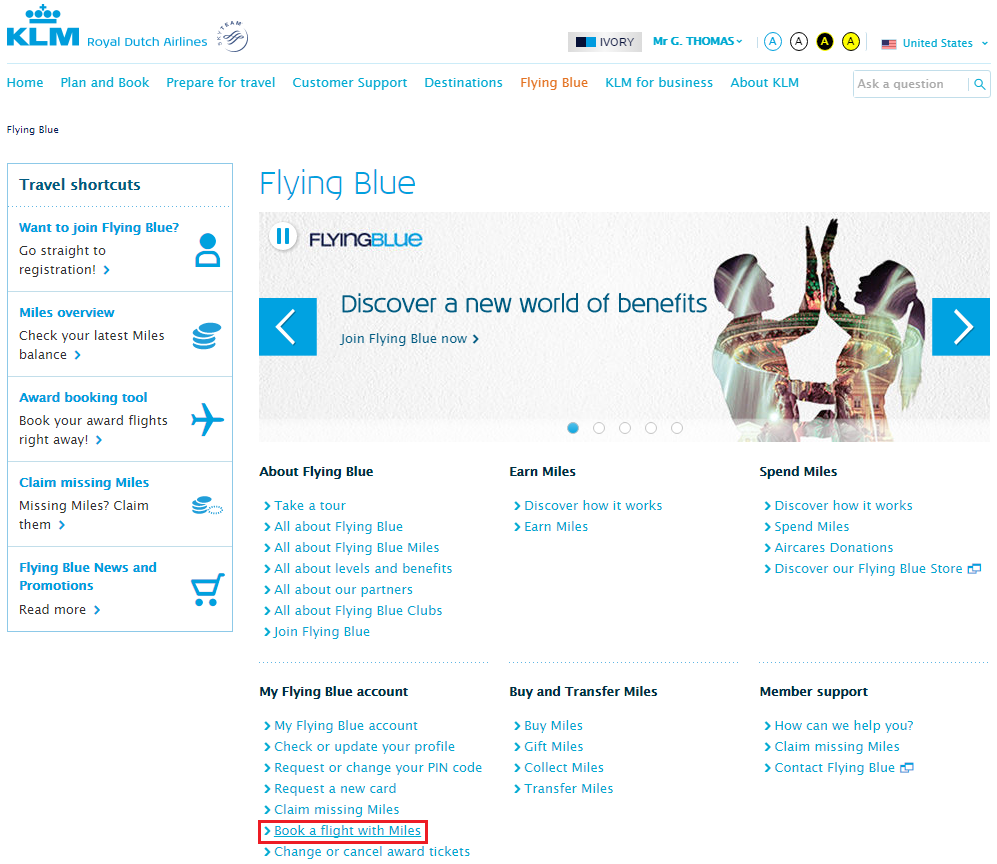This screenshot has height=864, width=997.
Task: Click the Miles overview coins icon
Action: point(206,334)
